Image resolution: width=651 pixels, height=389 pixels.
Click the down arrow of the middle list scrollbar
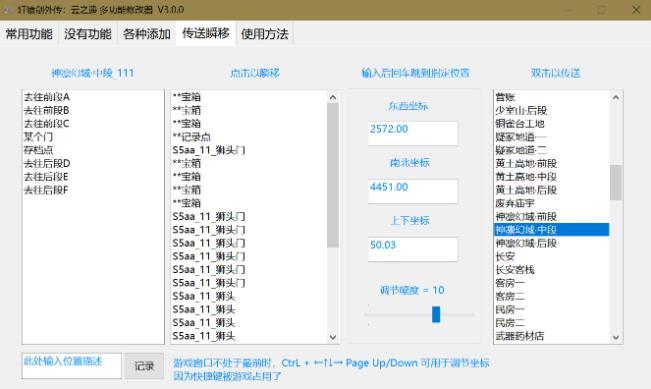333,337
